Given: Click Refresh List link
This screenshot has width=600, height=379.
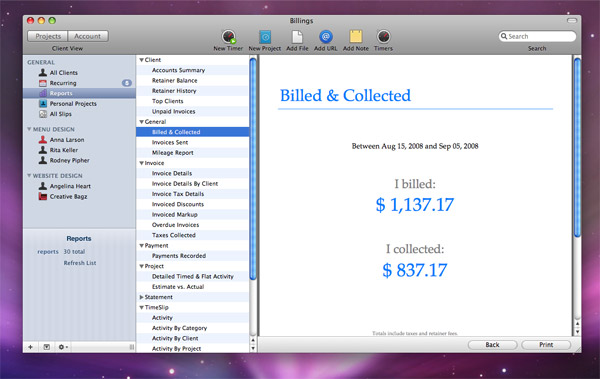Looking at the screenshot, I should click(x=80, y=263).
